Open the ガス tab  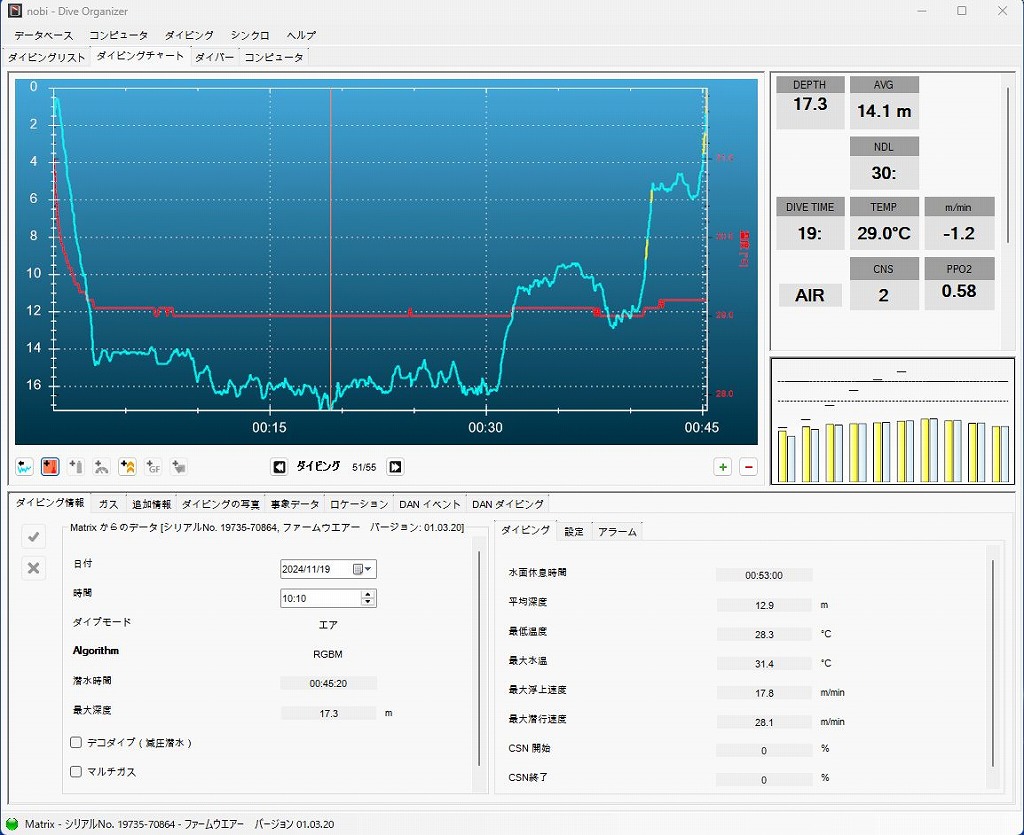(108, 504)
